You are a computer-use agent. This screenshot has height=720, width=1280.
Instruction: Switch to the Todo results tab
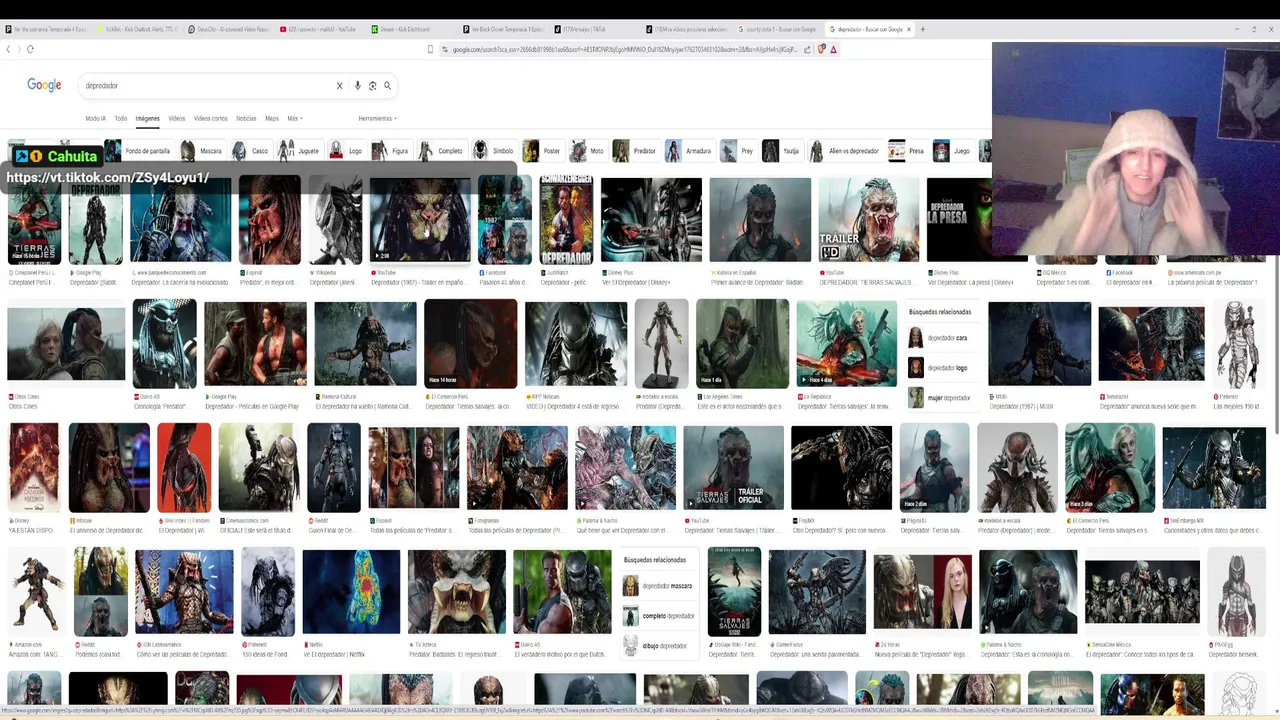120,118
